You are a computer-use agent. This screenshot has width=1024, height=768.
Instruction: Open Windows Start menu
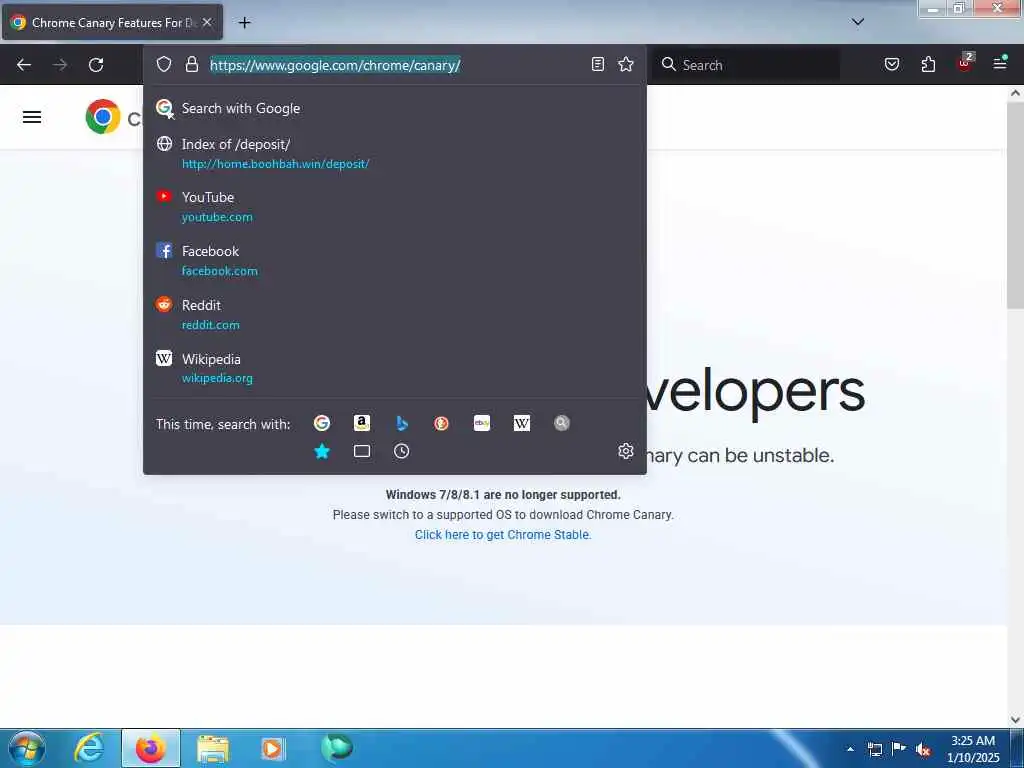(27, 748)
